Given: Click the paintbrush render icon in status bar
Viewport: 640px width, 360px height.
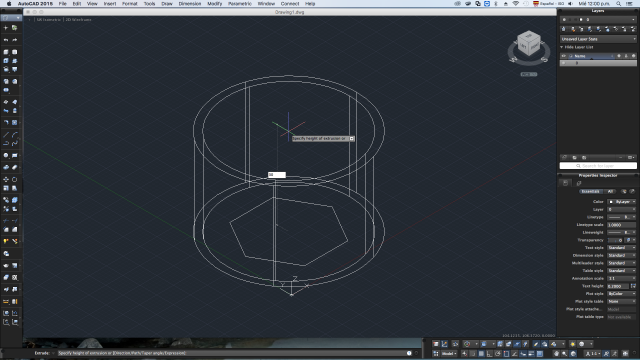Looking at the screenshot, I should [x=536, y=344].
